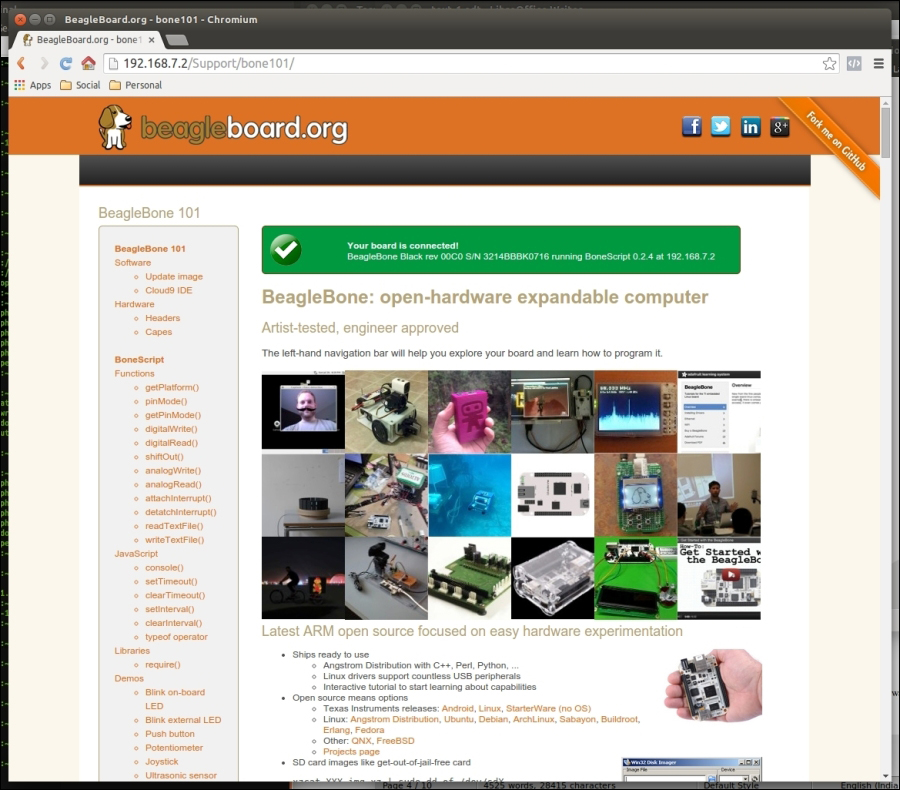
Task: Open the detachInterrupt() function page
Action: click(181, 512)
